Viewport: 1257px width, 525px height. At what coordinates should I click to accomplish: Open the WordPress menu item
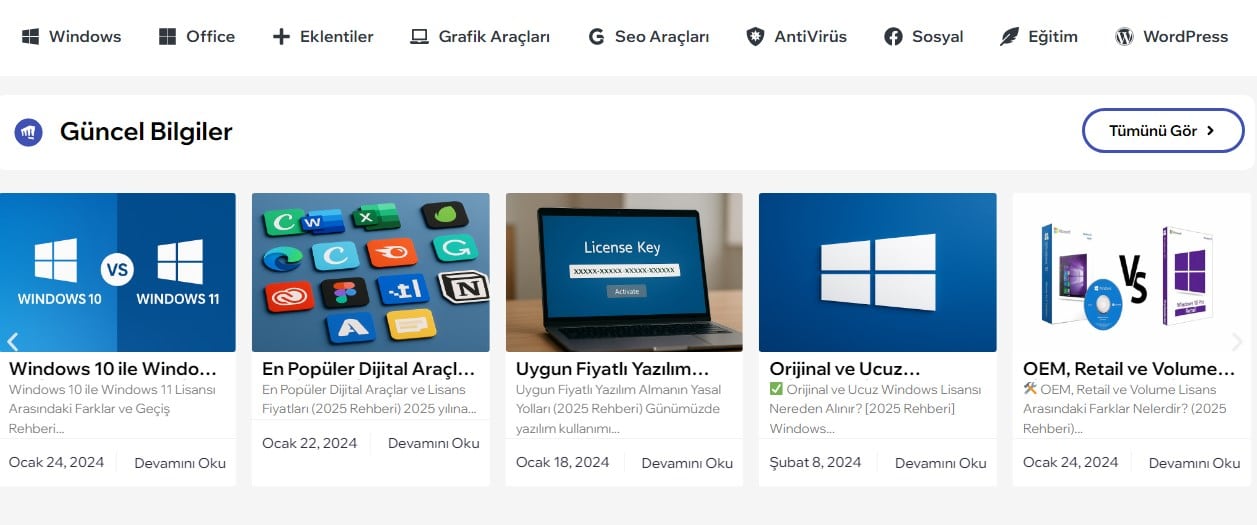(x=1172, y=37)
